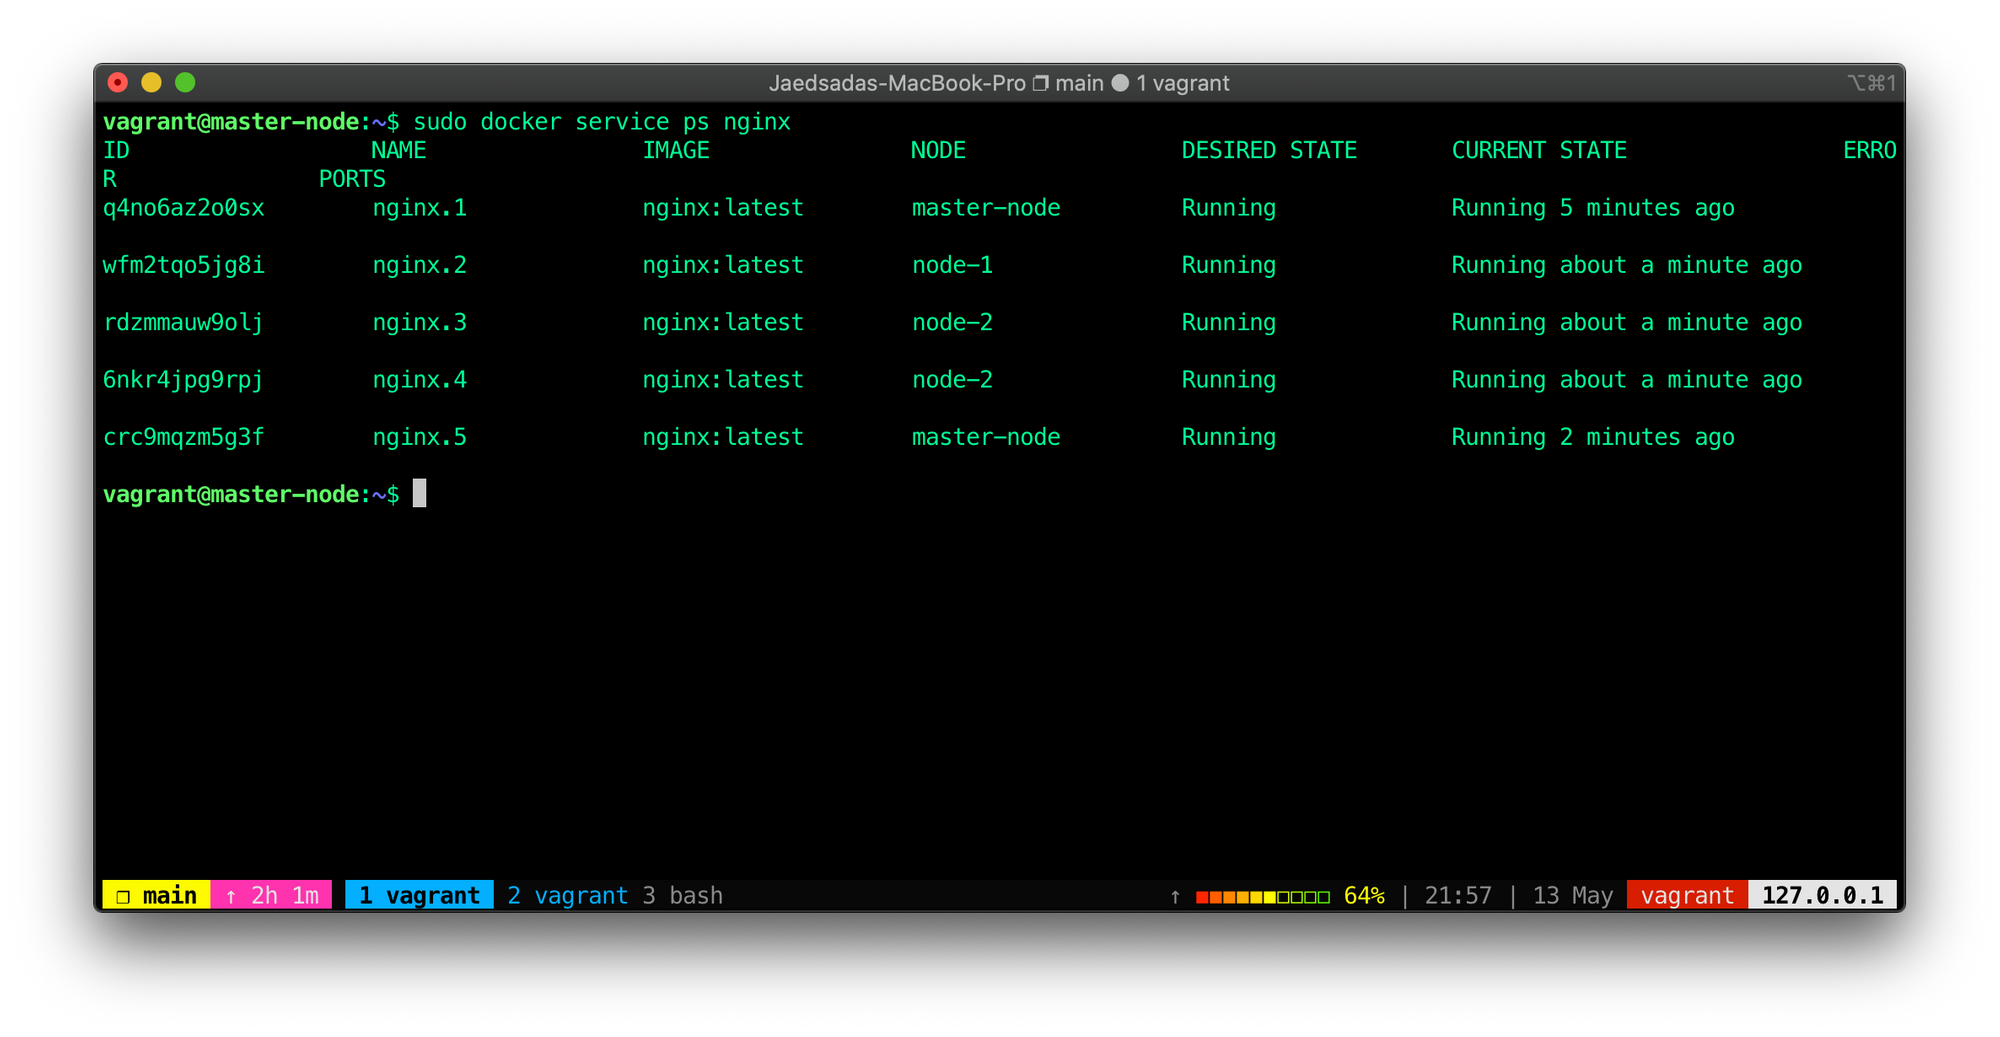
Task: Click 'Running 5 minutes ago' status
Action: pyautogui.click(x=1593, y=207)
